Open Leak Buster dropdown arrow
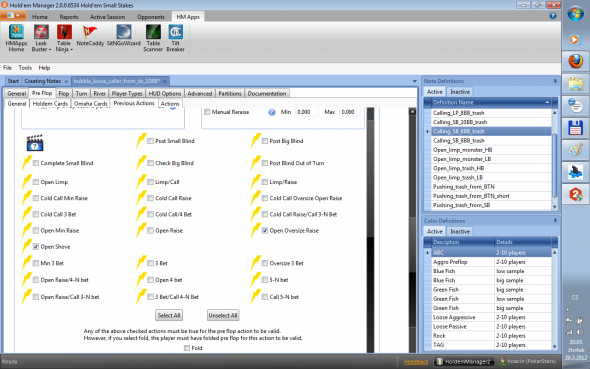Screen dimensions: 590x369 (x=50, y=50)
